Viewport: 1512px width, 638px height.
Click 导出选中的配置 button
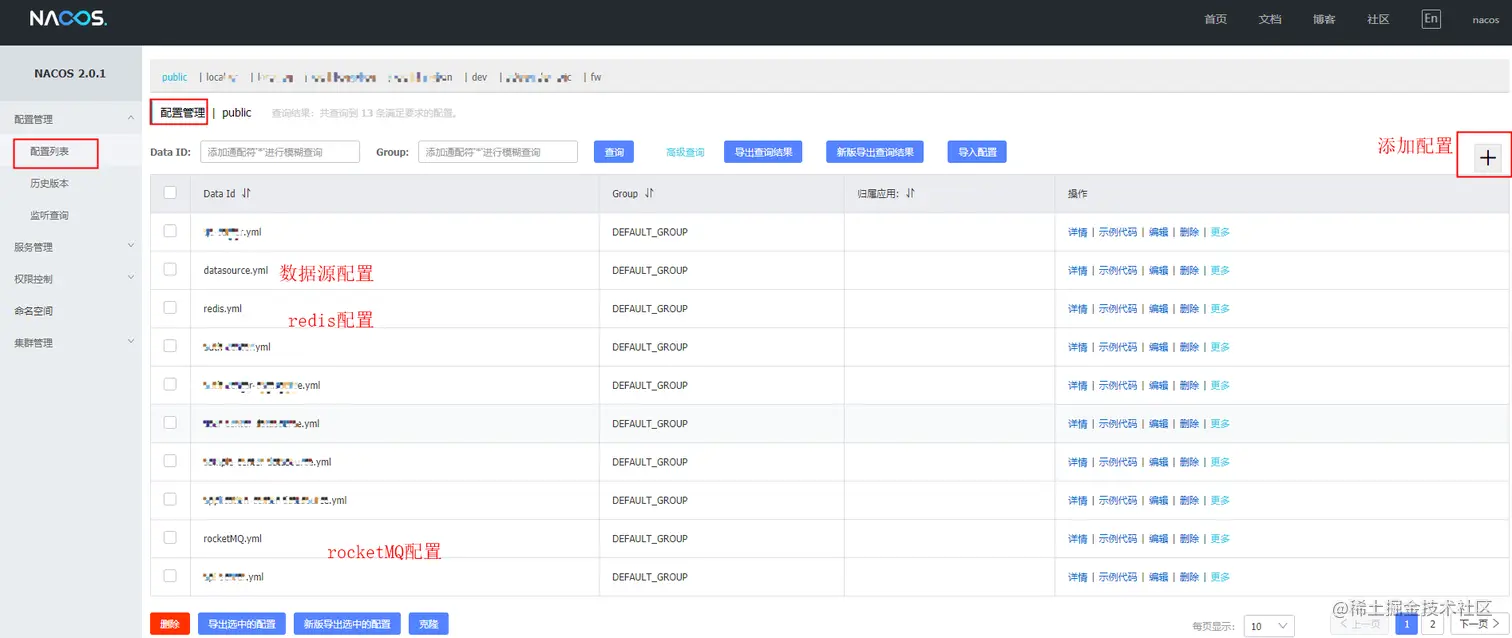242,624
